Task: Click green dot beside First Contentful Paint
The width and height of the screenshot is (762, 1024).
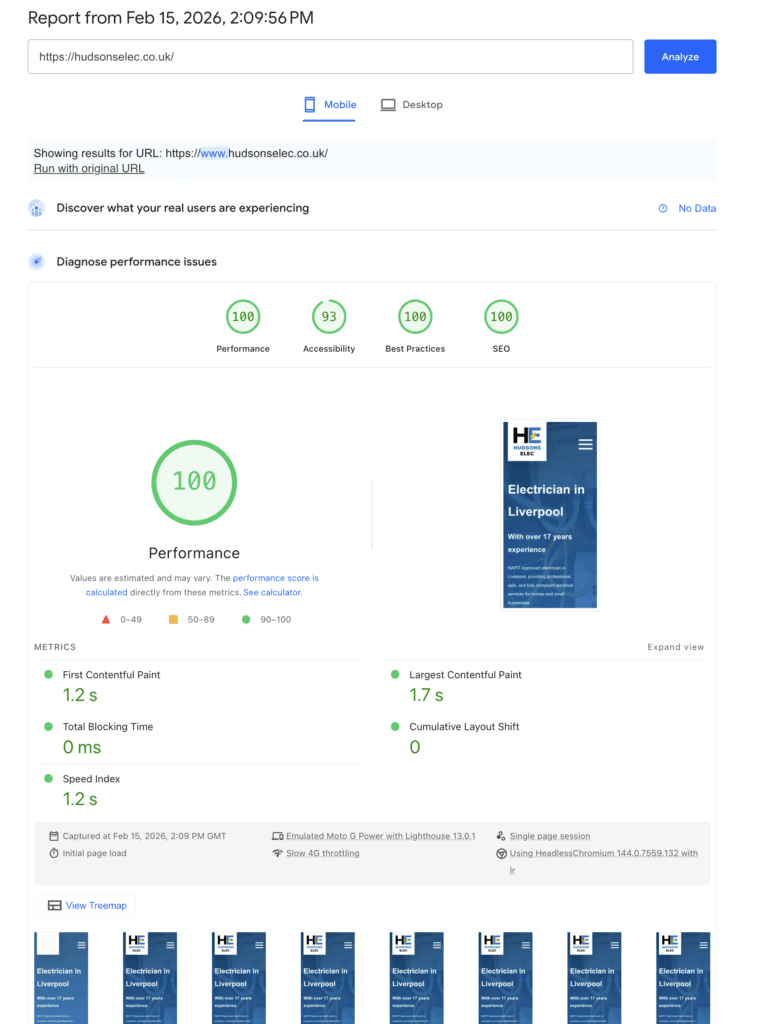Action: pyautogui.click(x=48, y=675)
